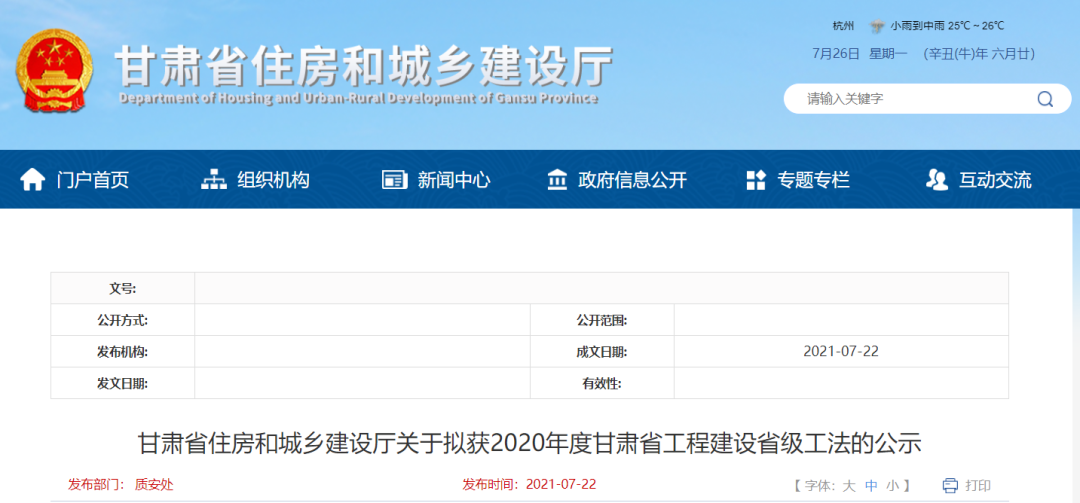Open the 新闻中心 menu
This screenshot has height=503, width=1080.
pos(453,180)
